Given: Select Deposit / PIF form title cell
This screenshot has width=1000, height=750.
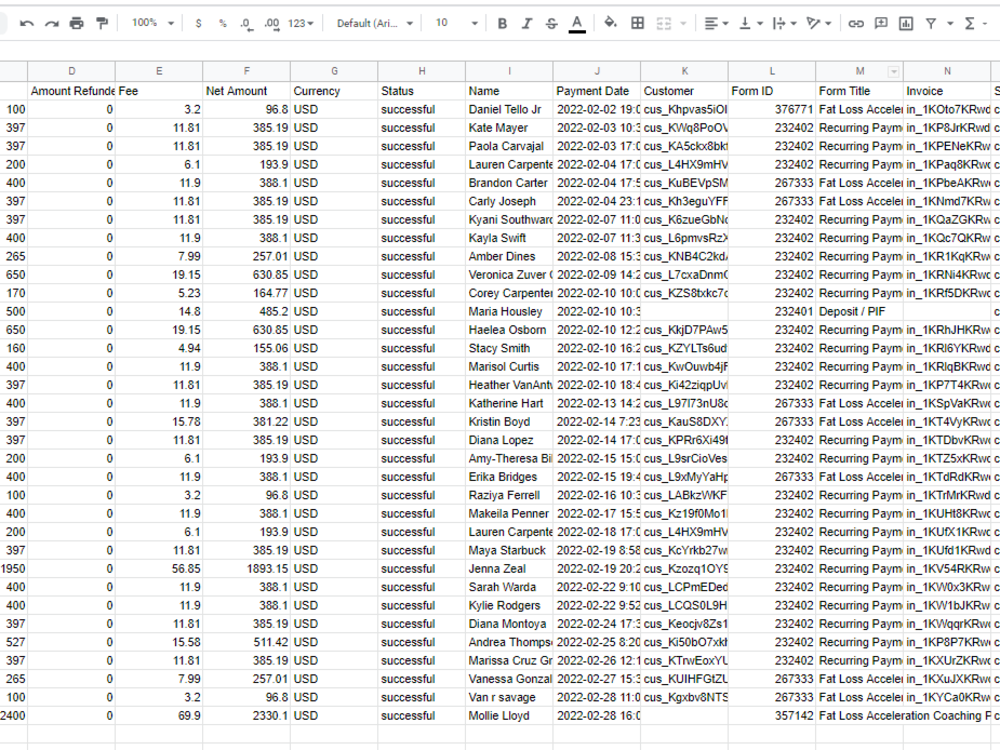Looking at the screenshot, I should point(859,312).
